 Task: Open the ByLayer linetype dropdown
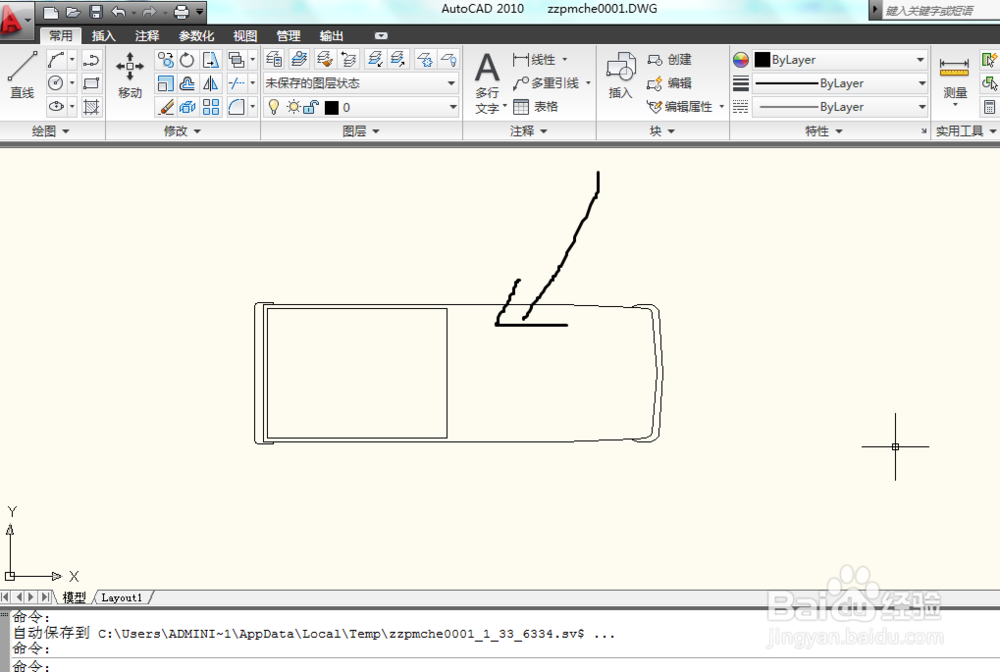click(840, 107)
